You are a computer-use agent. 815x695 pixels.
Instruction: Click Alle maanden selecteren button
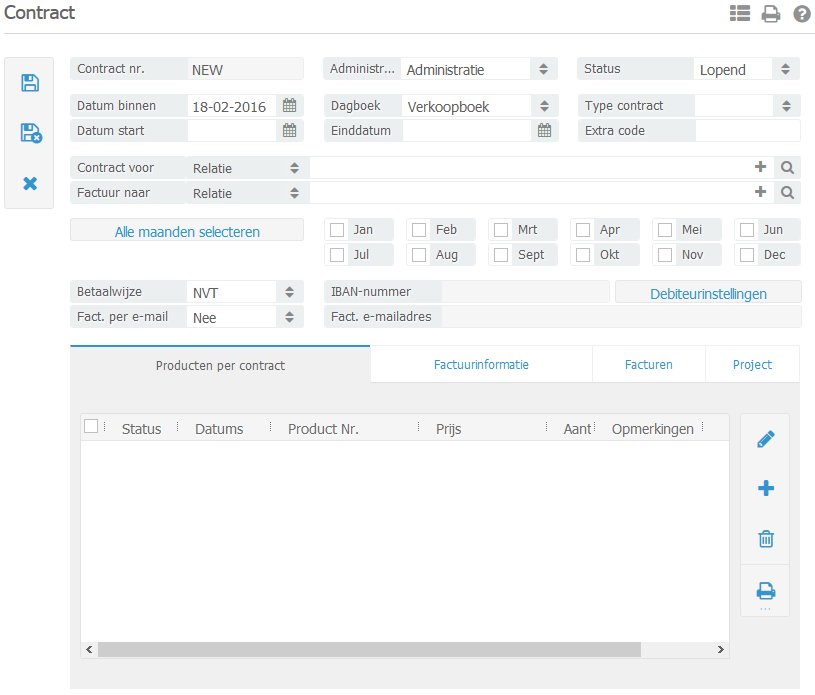point(187,231)
